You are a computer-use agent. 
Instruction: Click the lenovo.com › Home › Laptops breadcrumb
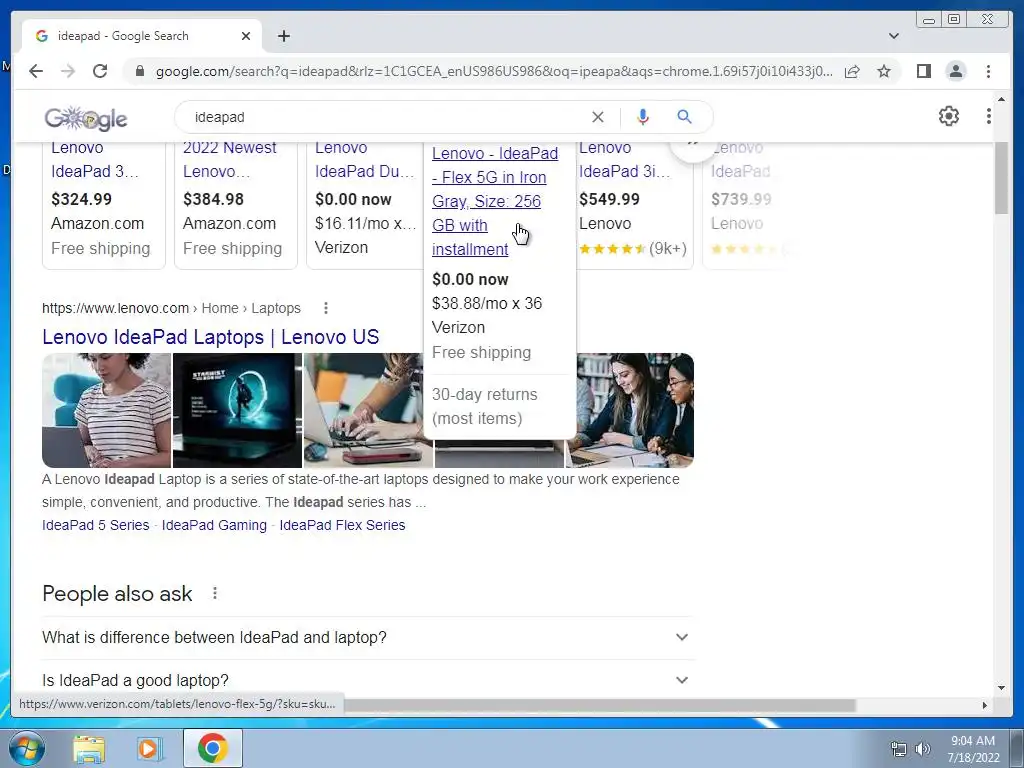[x=171, y=308]
